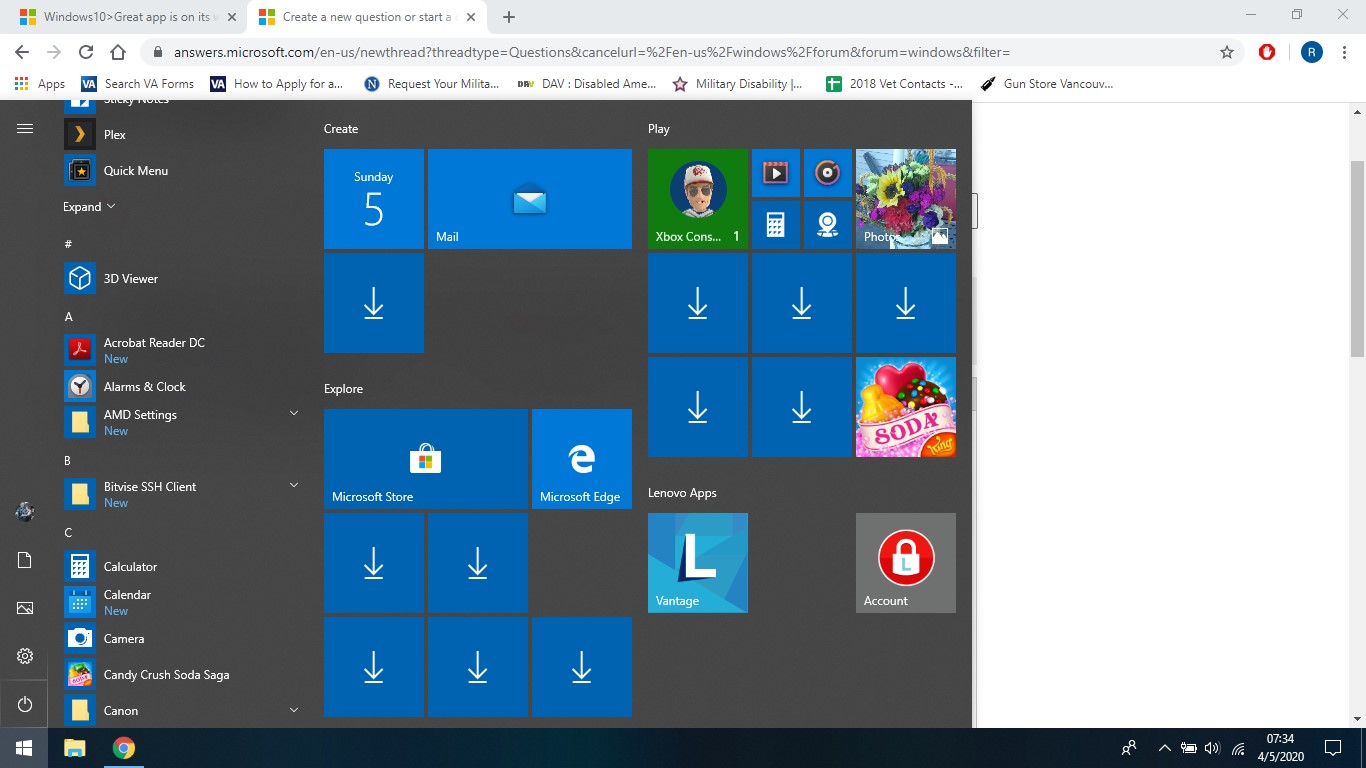Click the Windows Start button
This screenshot has width=1366, height=768.
pyautogui.click(x=24, y=748)
